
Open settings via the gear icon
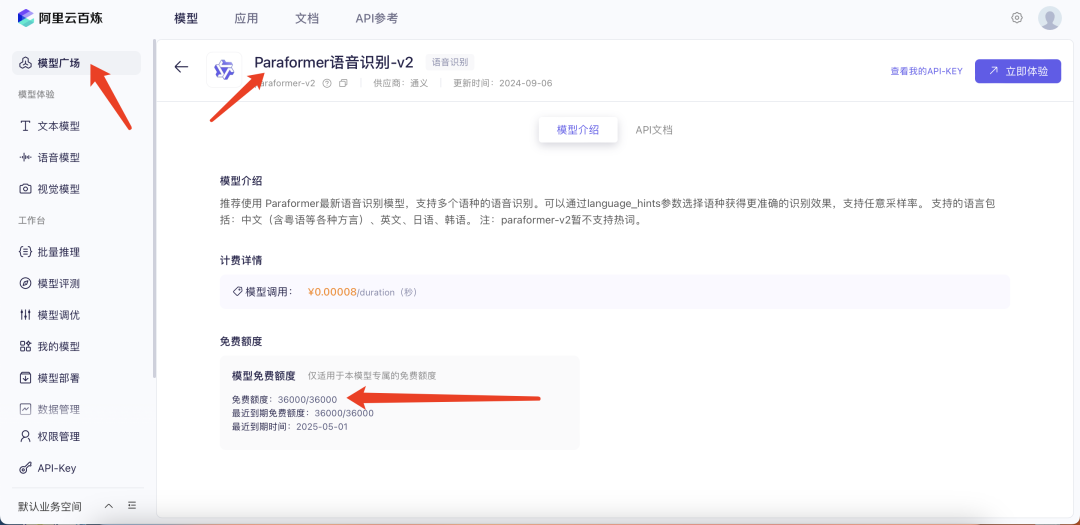tap(1017, 18)
